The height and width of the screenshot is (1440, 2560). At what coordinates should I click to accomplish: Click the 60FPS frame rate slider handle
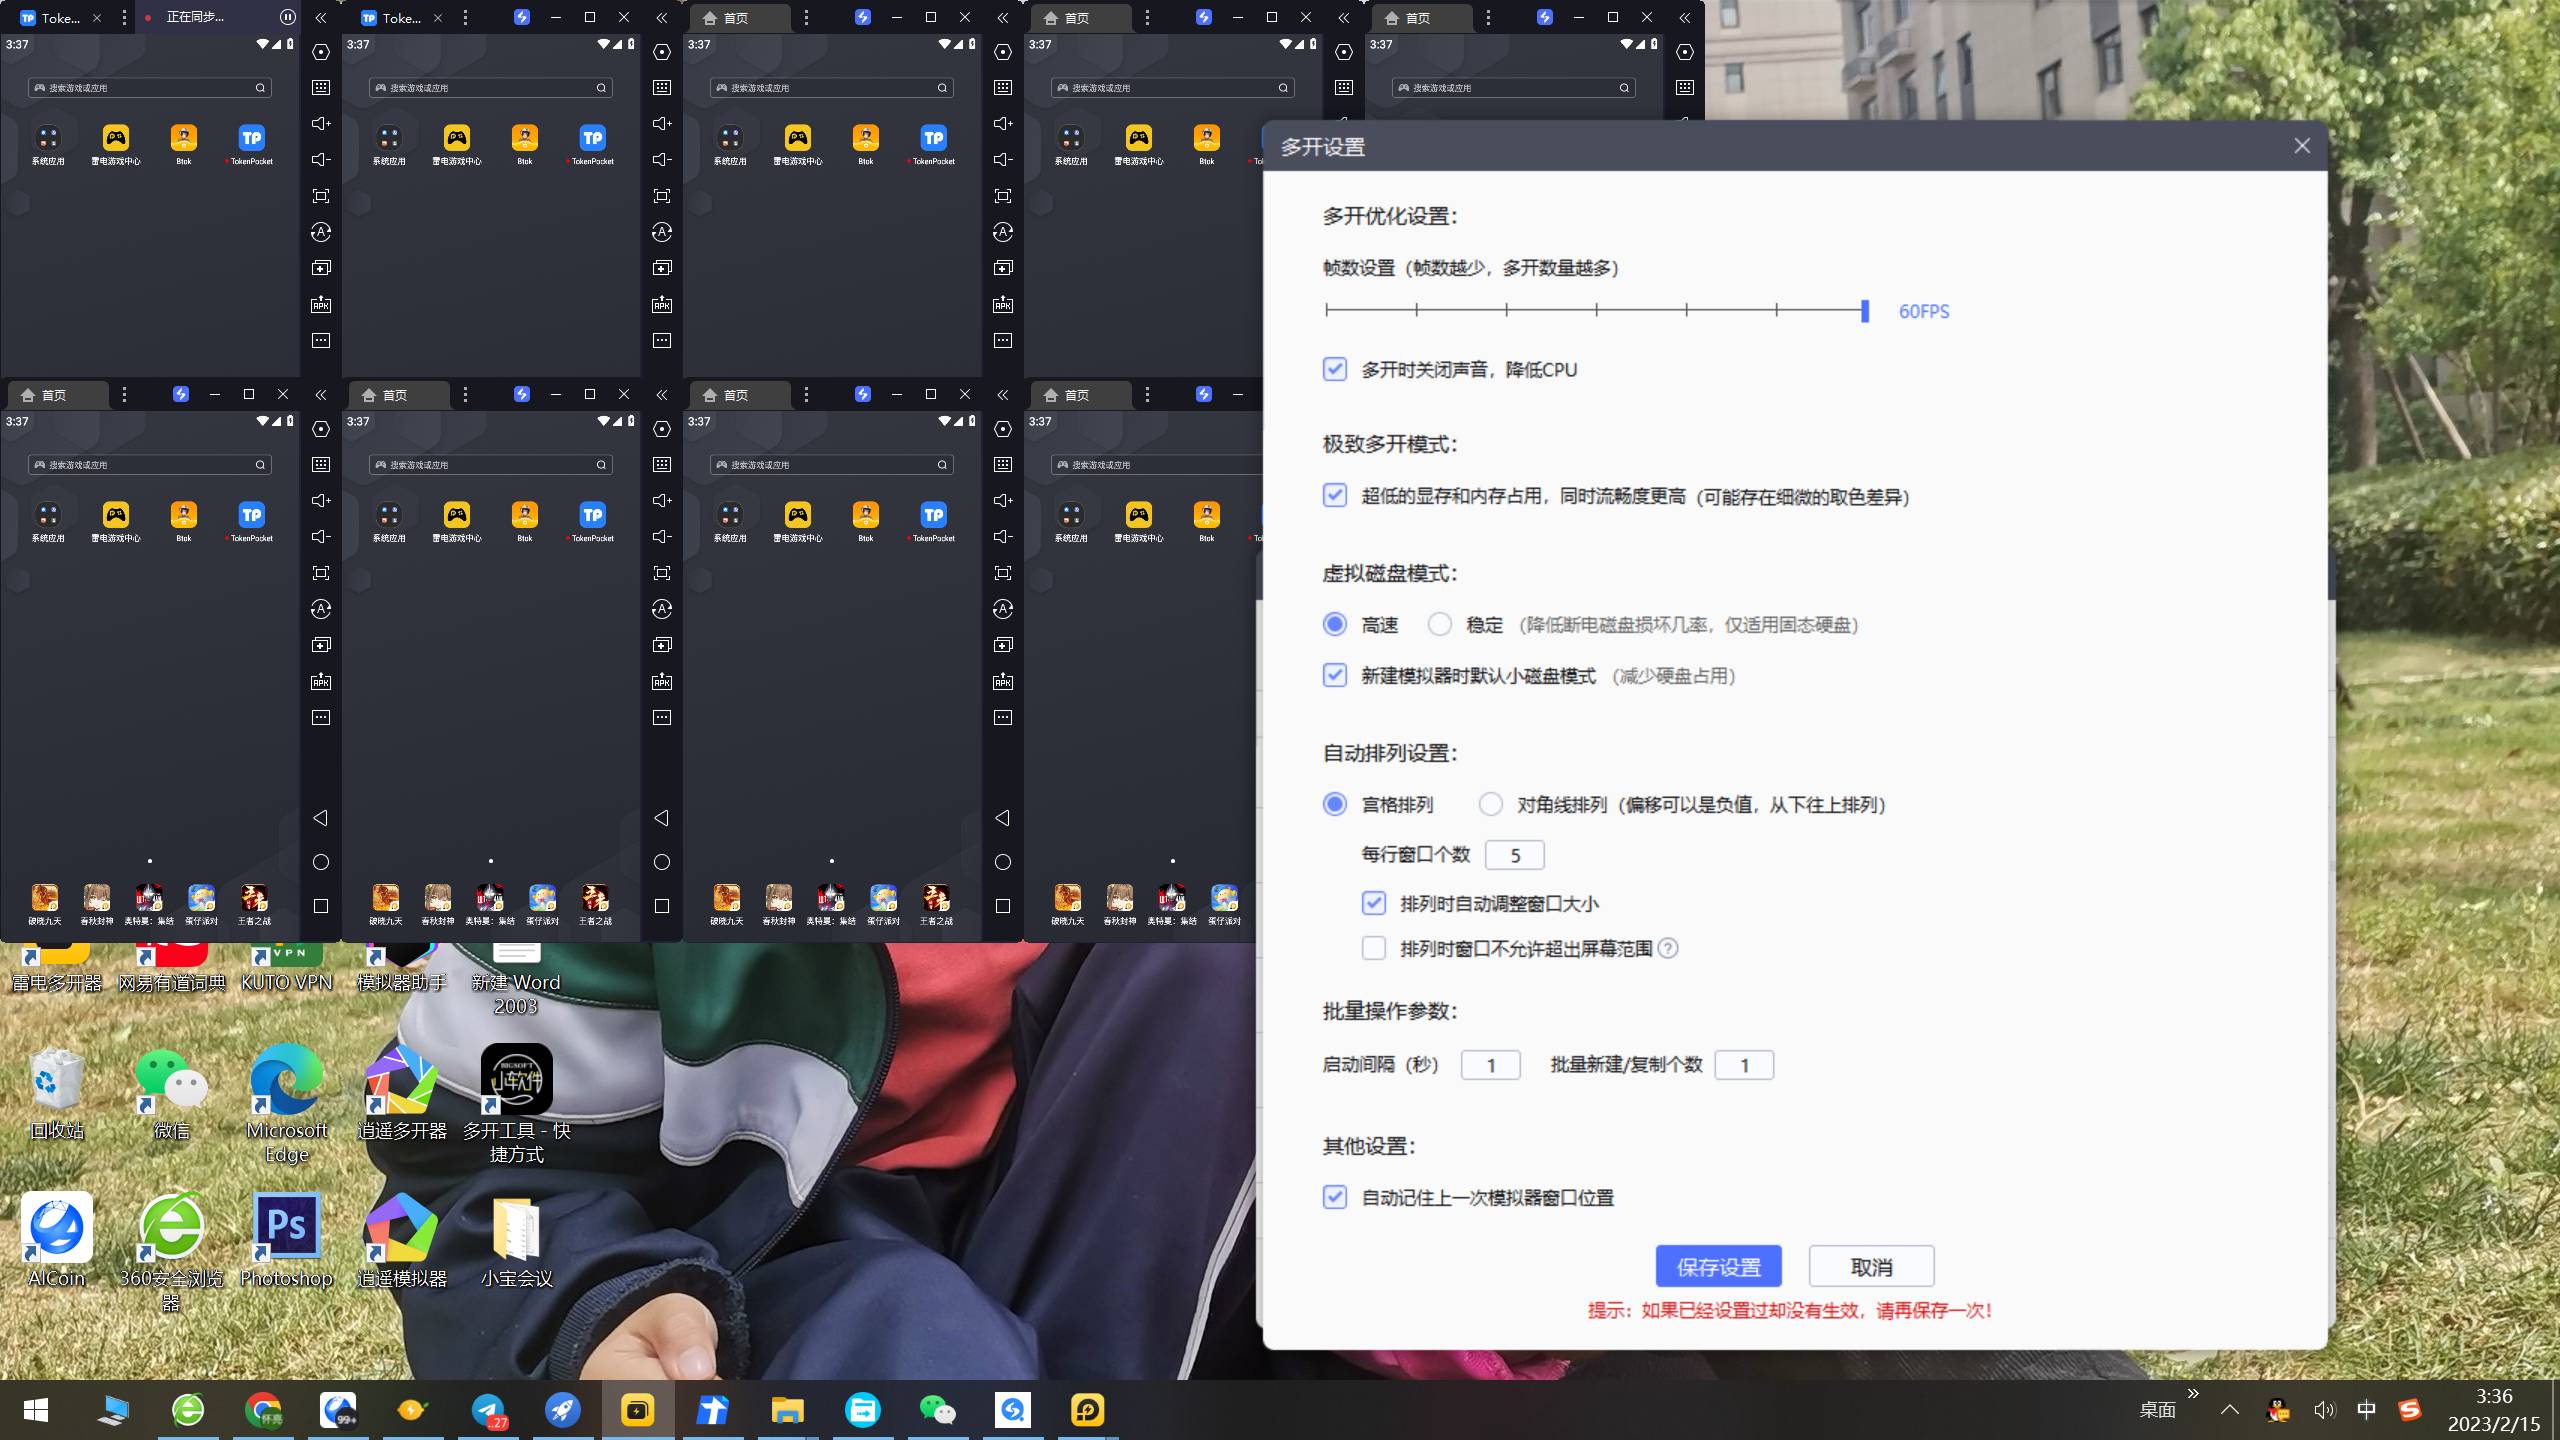click(x=1864, y=311)
